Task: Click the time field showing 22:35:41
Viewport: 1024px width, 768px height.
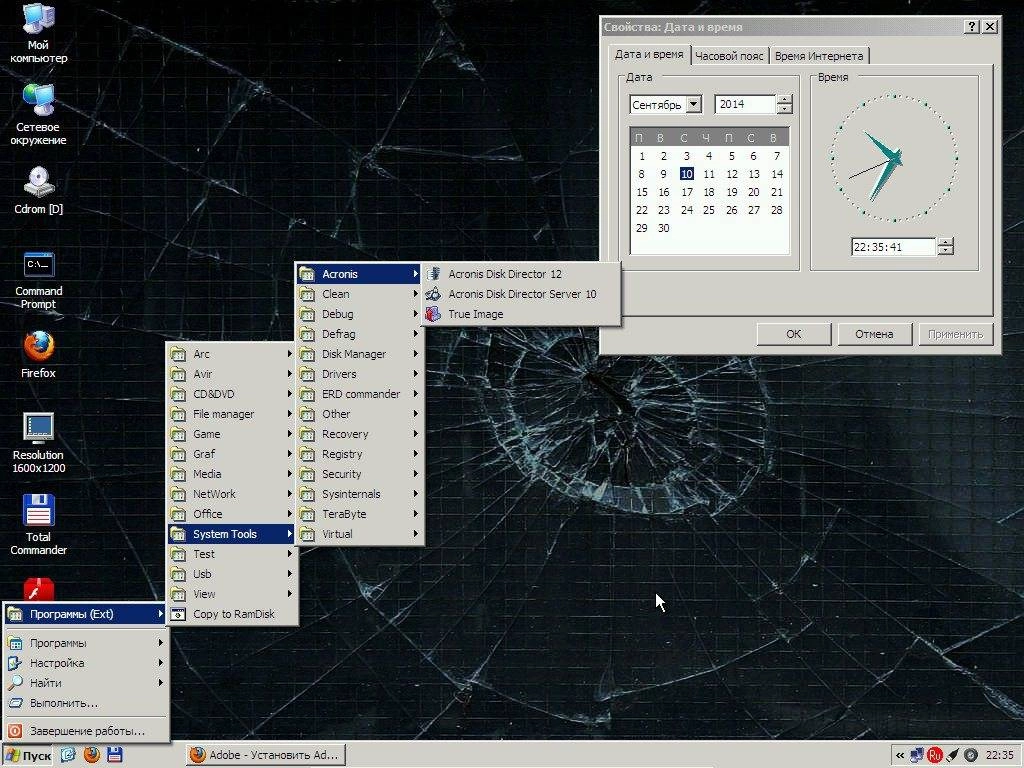Action: (x=893, y=247)
